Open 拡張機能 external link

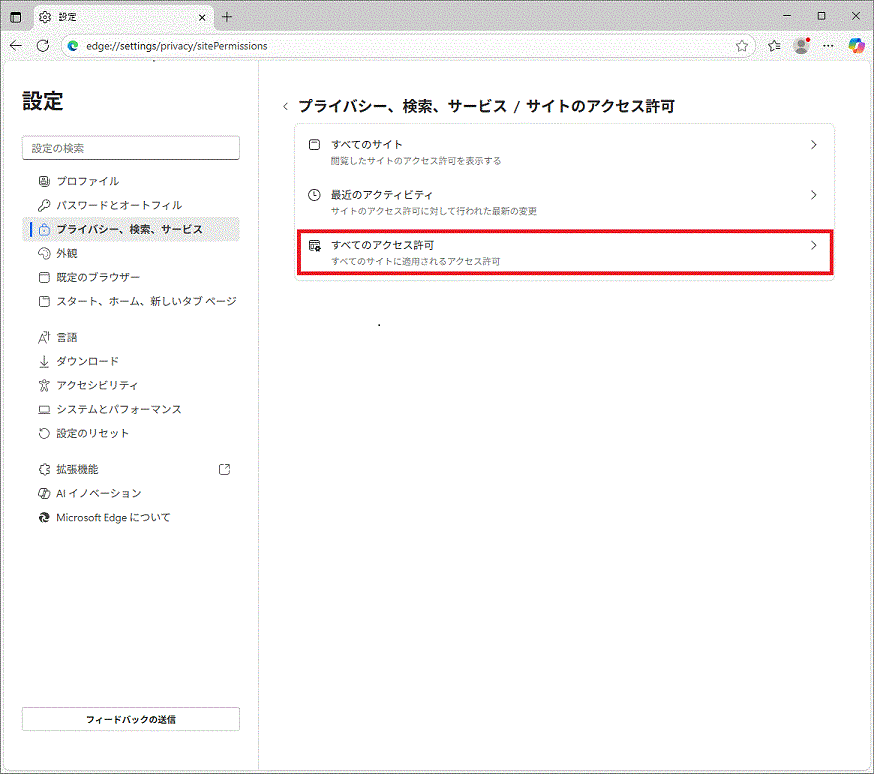(224, 469)
